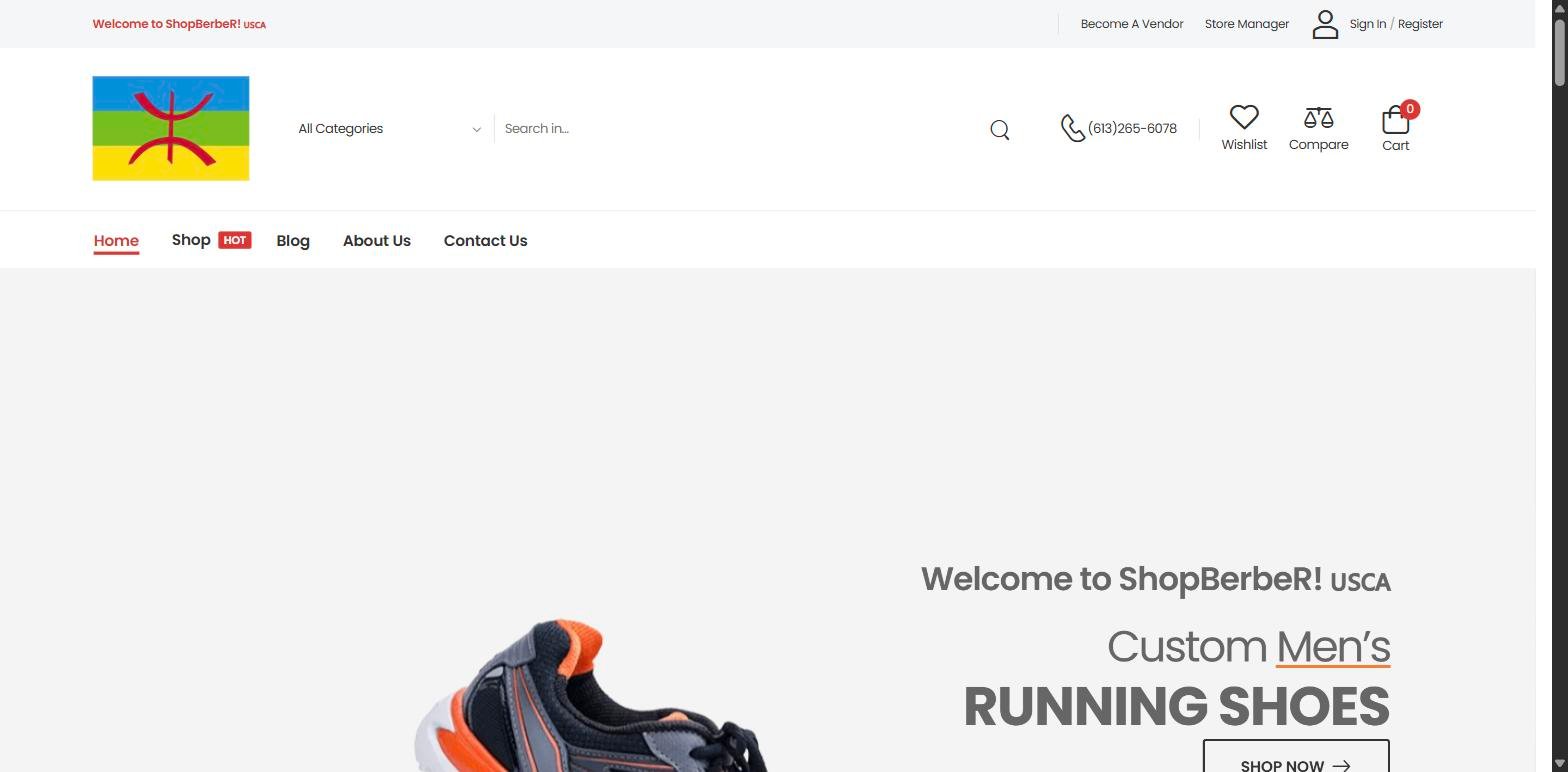Click the Become A Vendor link

tap(1132, 24)
